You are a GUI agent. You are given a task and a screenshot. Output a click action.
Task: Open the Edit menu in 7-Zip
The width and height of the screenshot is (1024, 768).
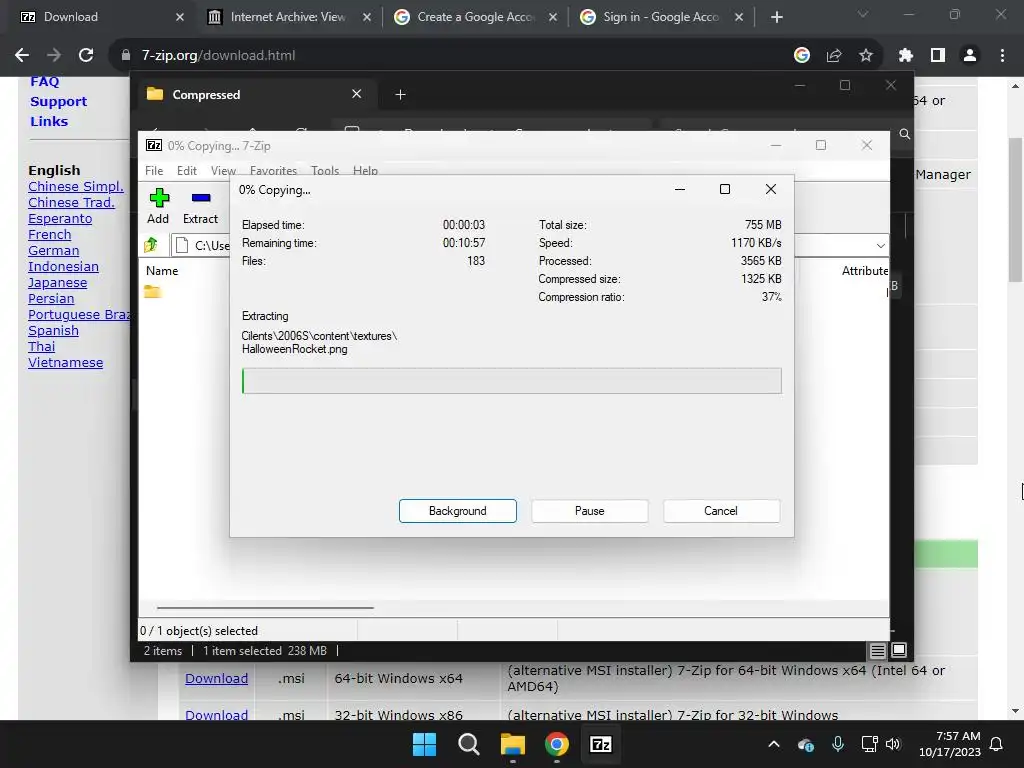pos(186,170)
